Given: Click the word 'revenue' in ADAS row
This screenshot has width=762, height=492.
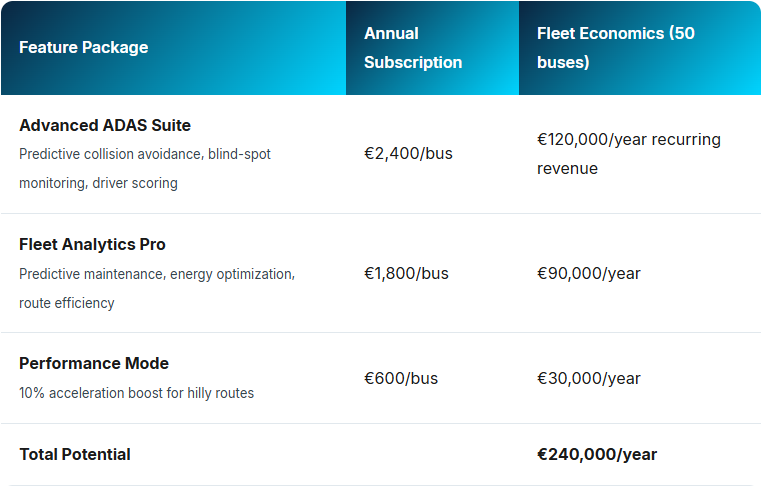Looking at the screenshot, I should (x=568, y=168).
